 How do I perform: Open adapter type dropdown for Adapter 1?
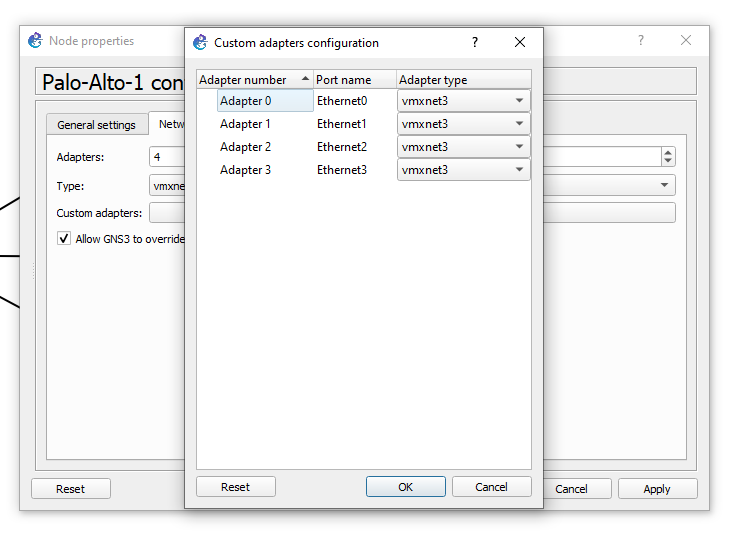click(464, 124)
